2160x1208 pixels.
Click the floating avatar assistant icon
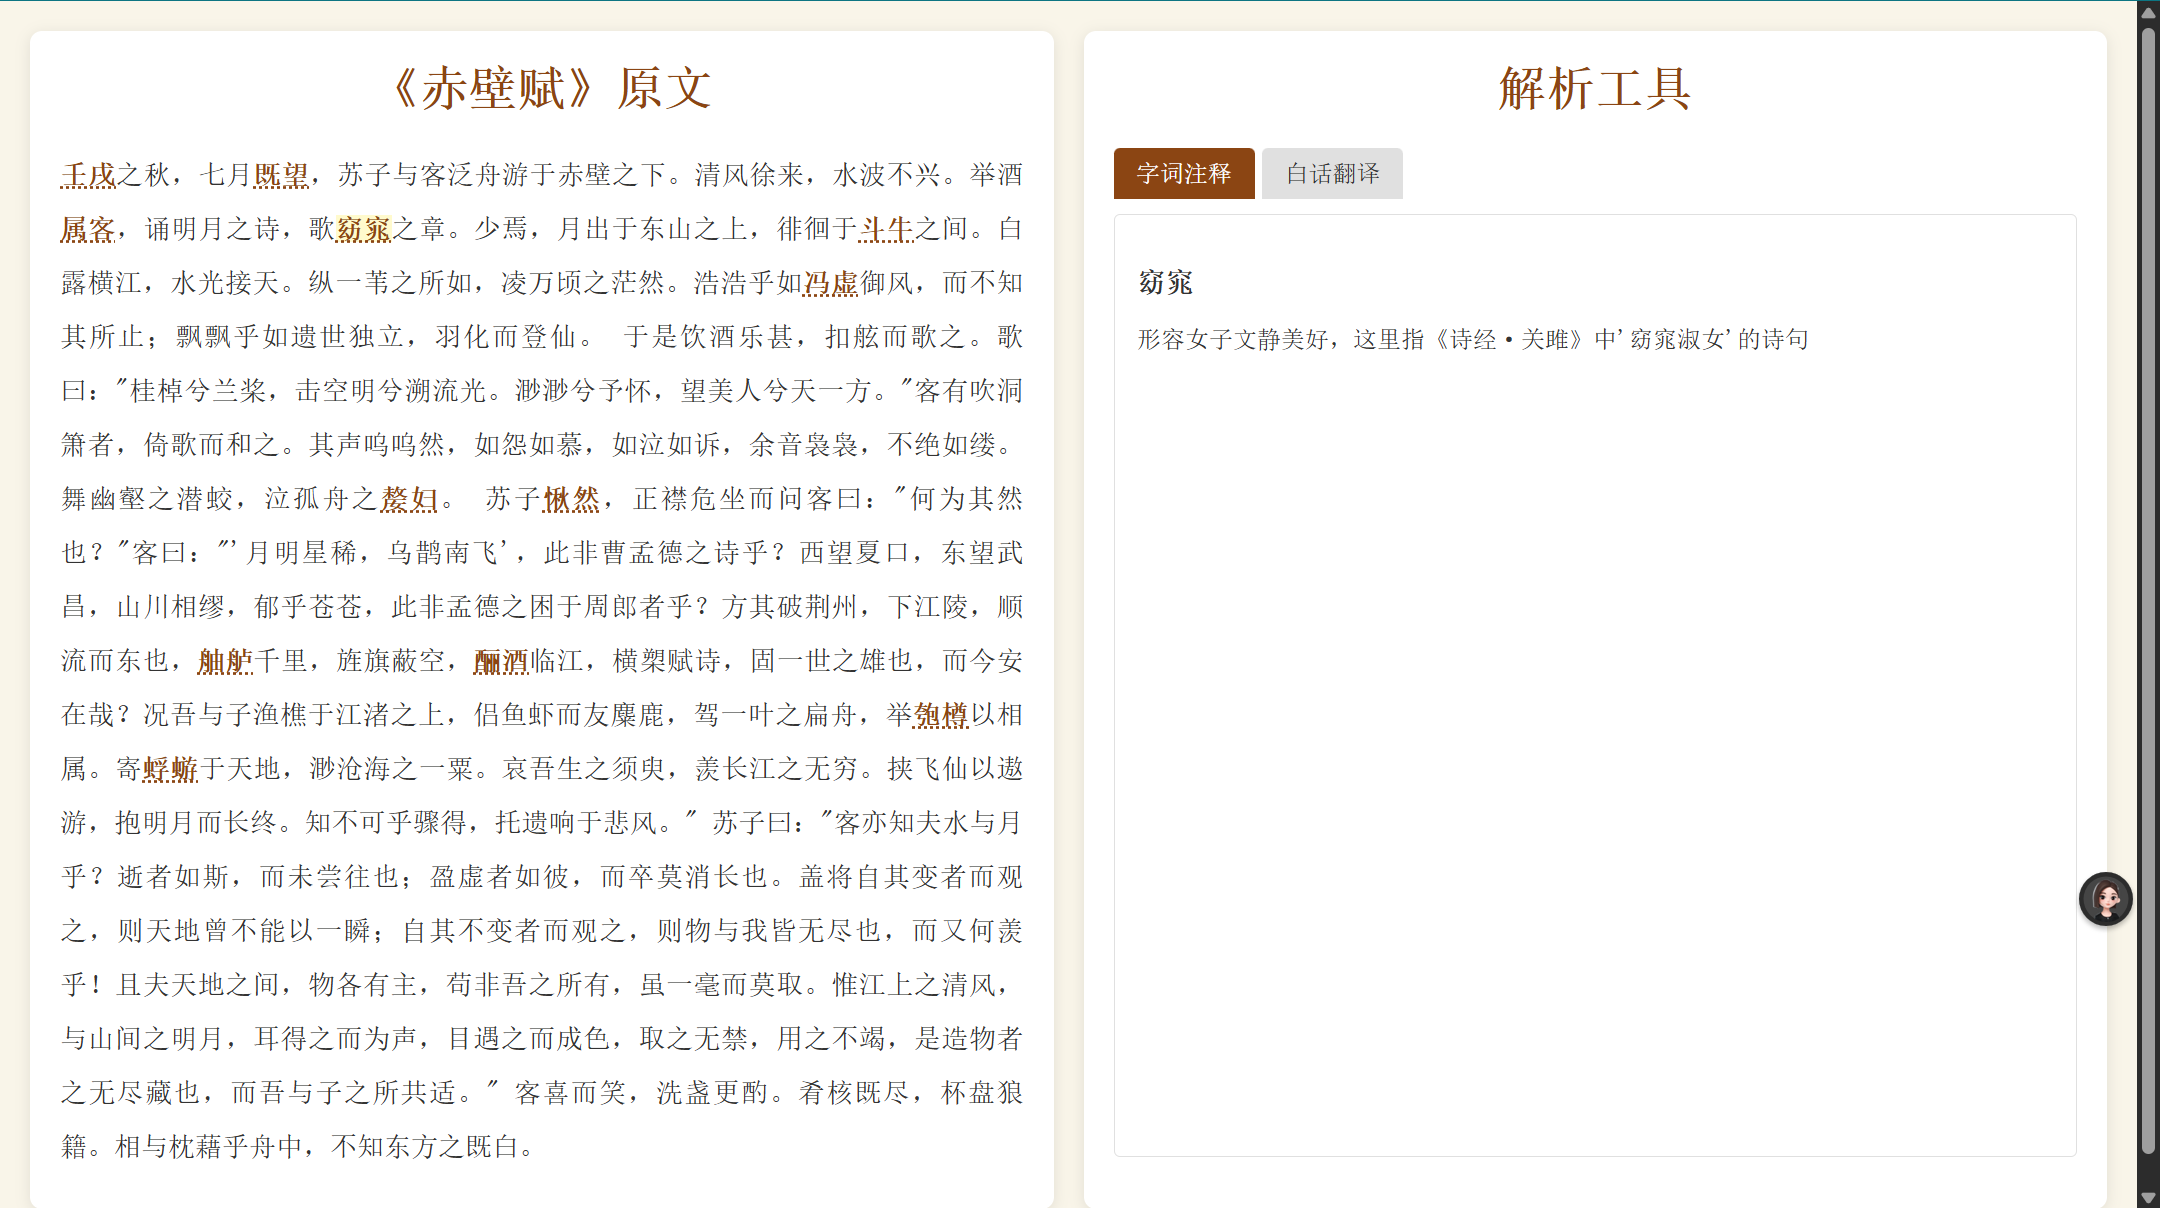click(x=2105, y=899)
